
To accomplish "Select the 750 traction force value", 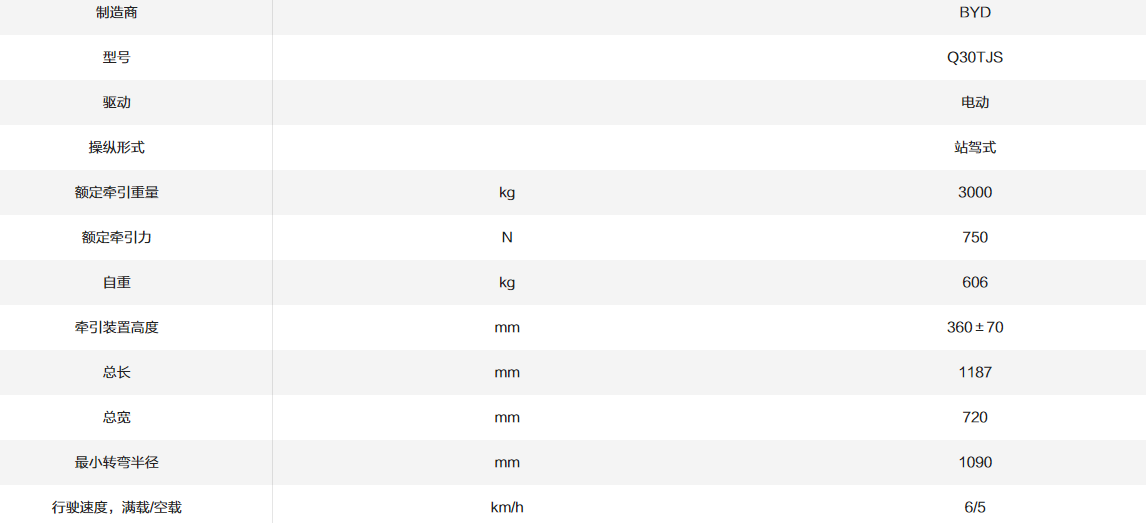I will tap(975, 237).
